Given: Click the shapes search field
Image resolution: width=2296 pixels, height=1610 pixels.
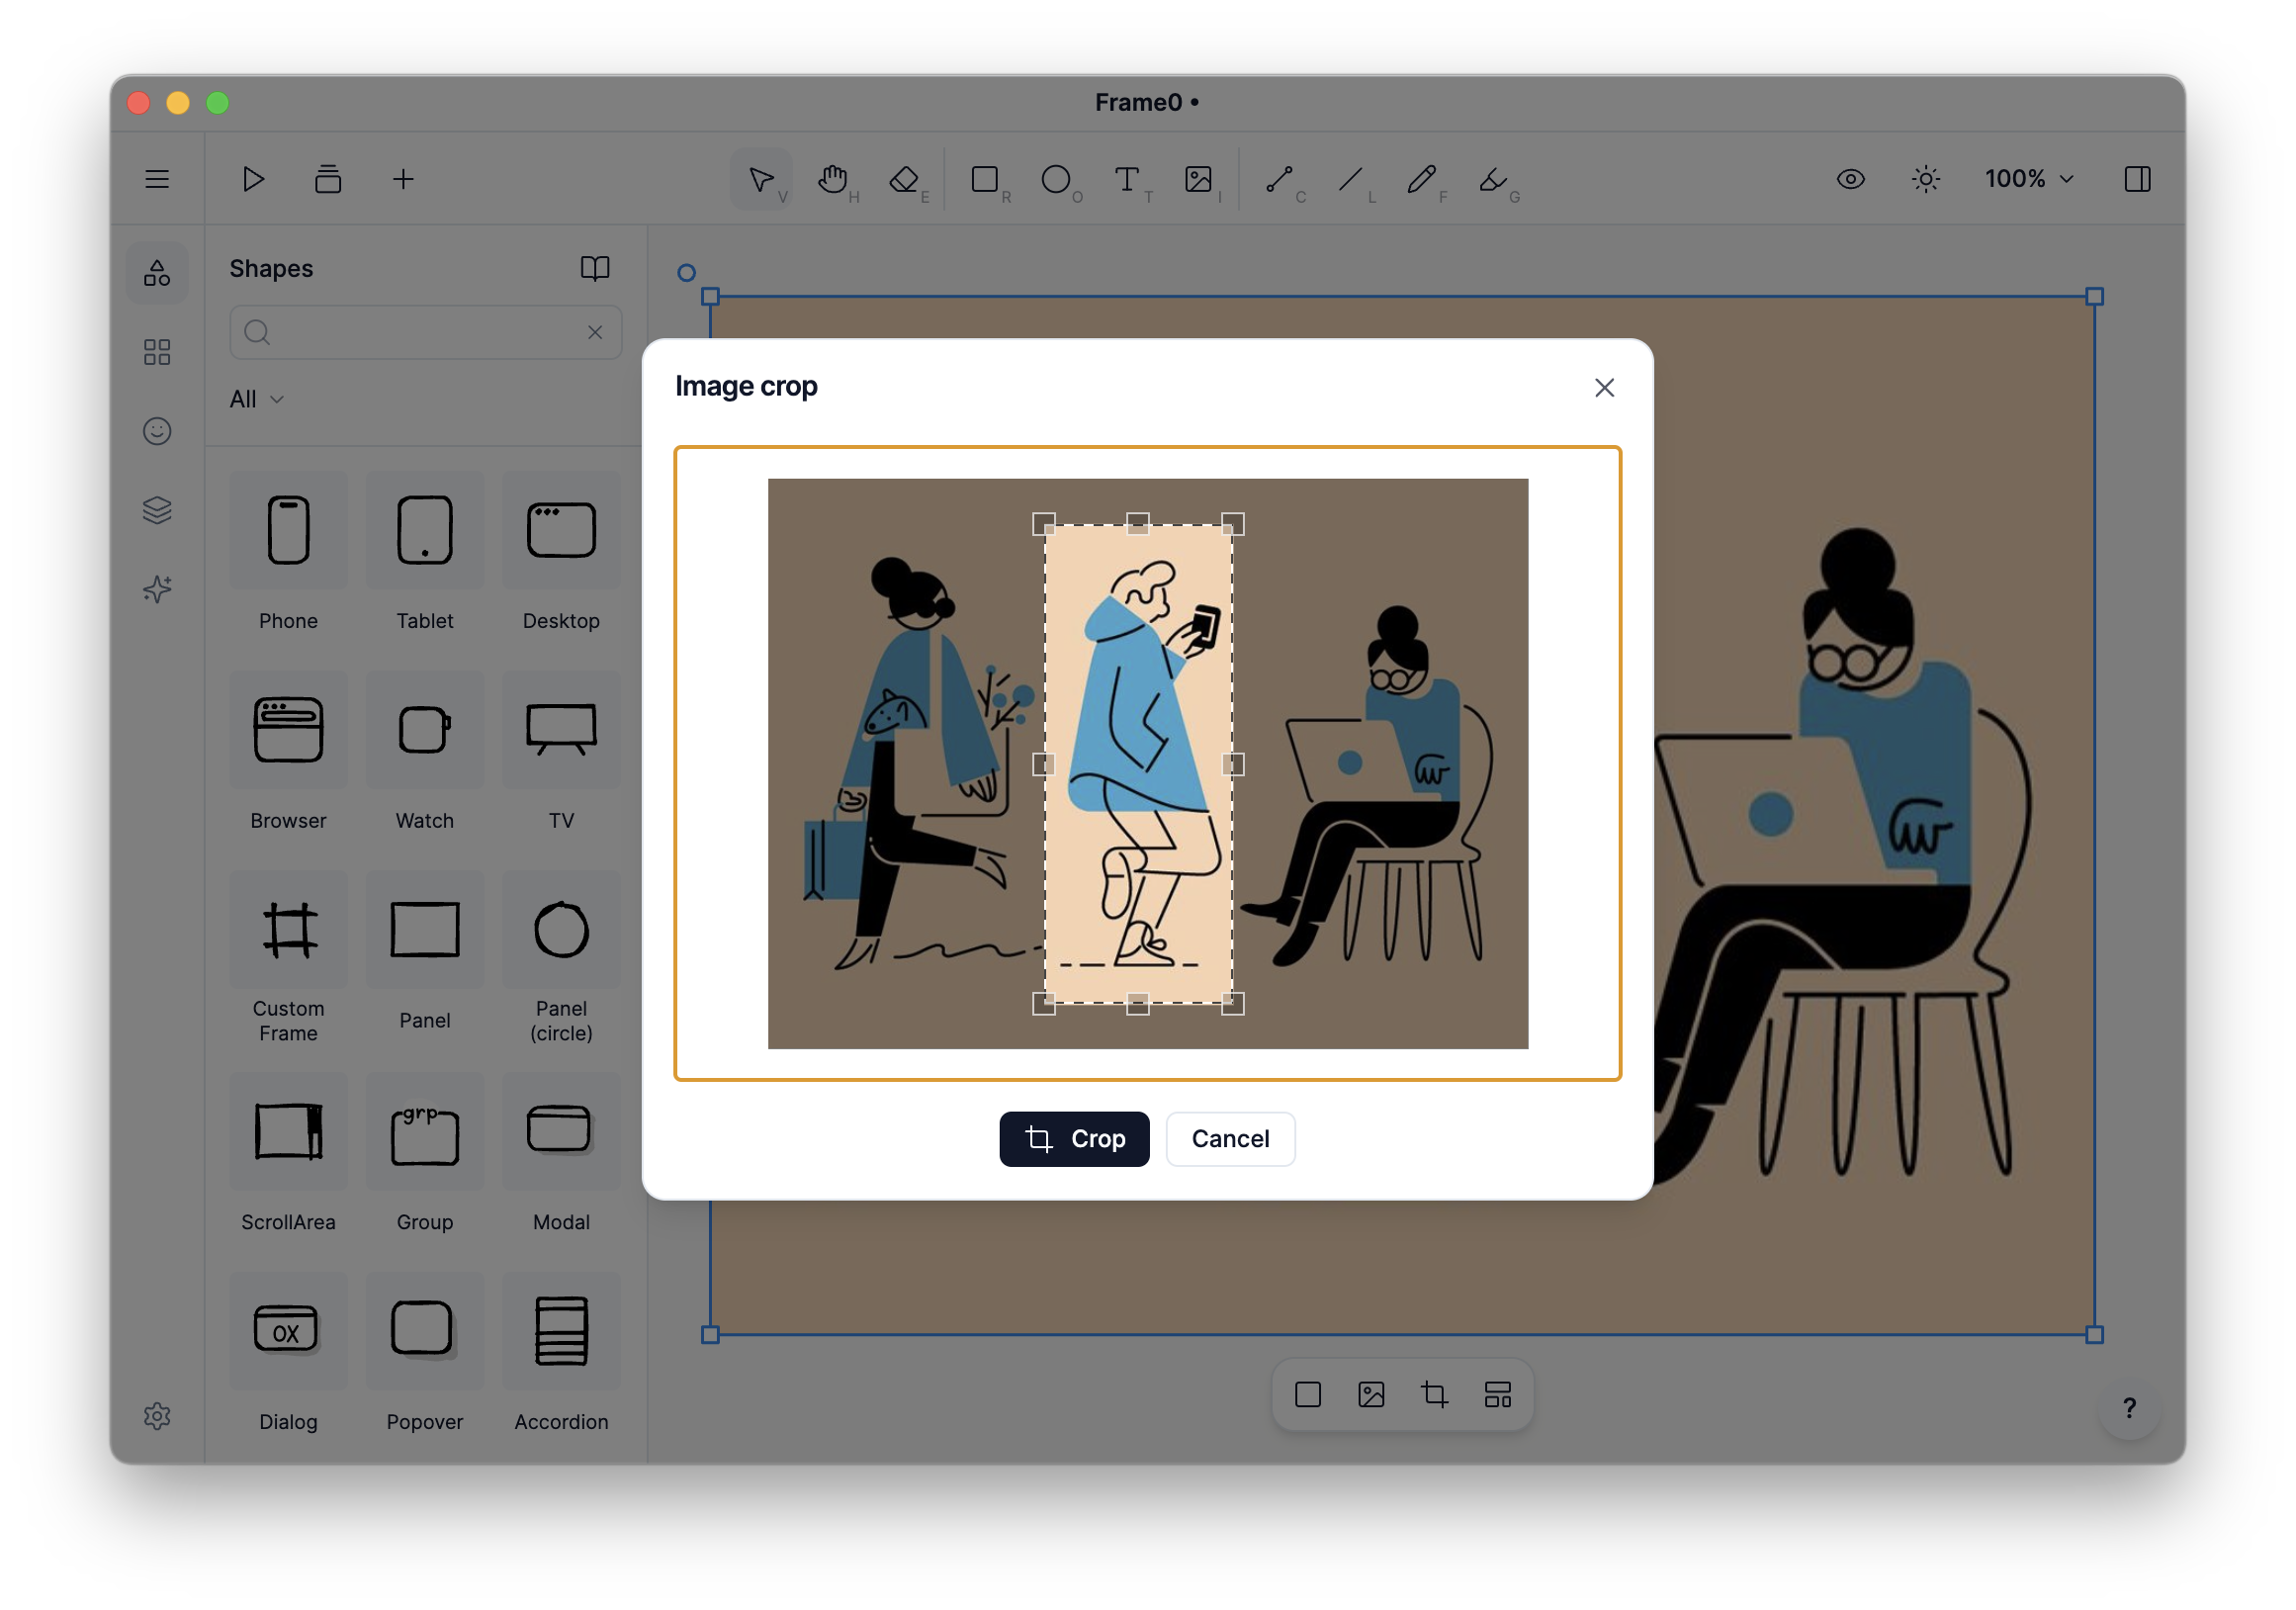Looking at the screenshot, I should (425, 332).
